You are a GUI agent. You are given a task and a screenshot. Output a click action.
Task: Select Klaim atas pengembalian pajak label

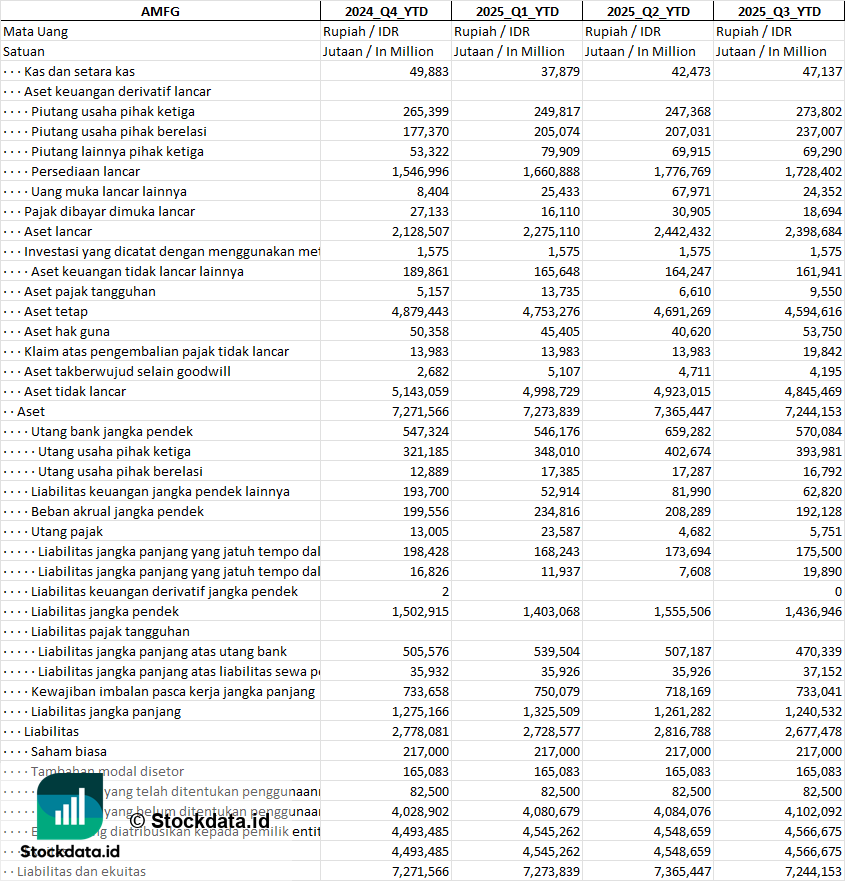156,352
